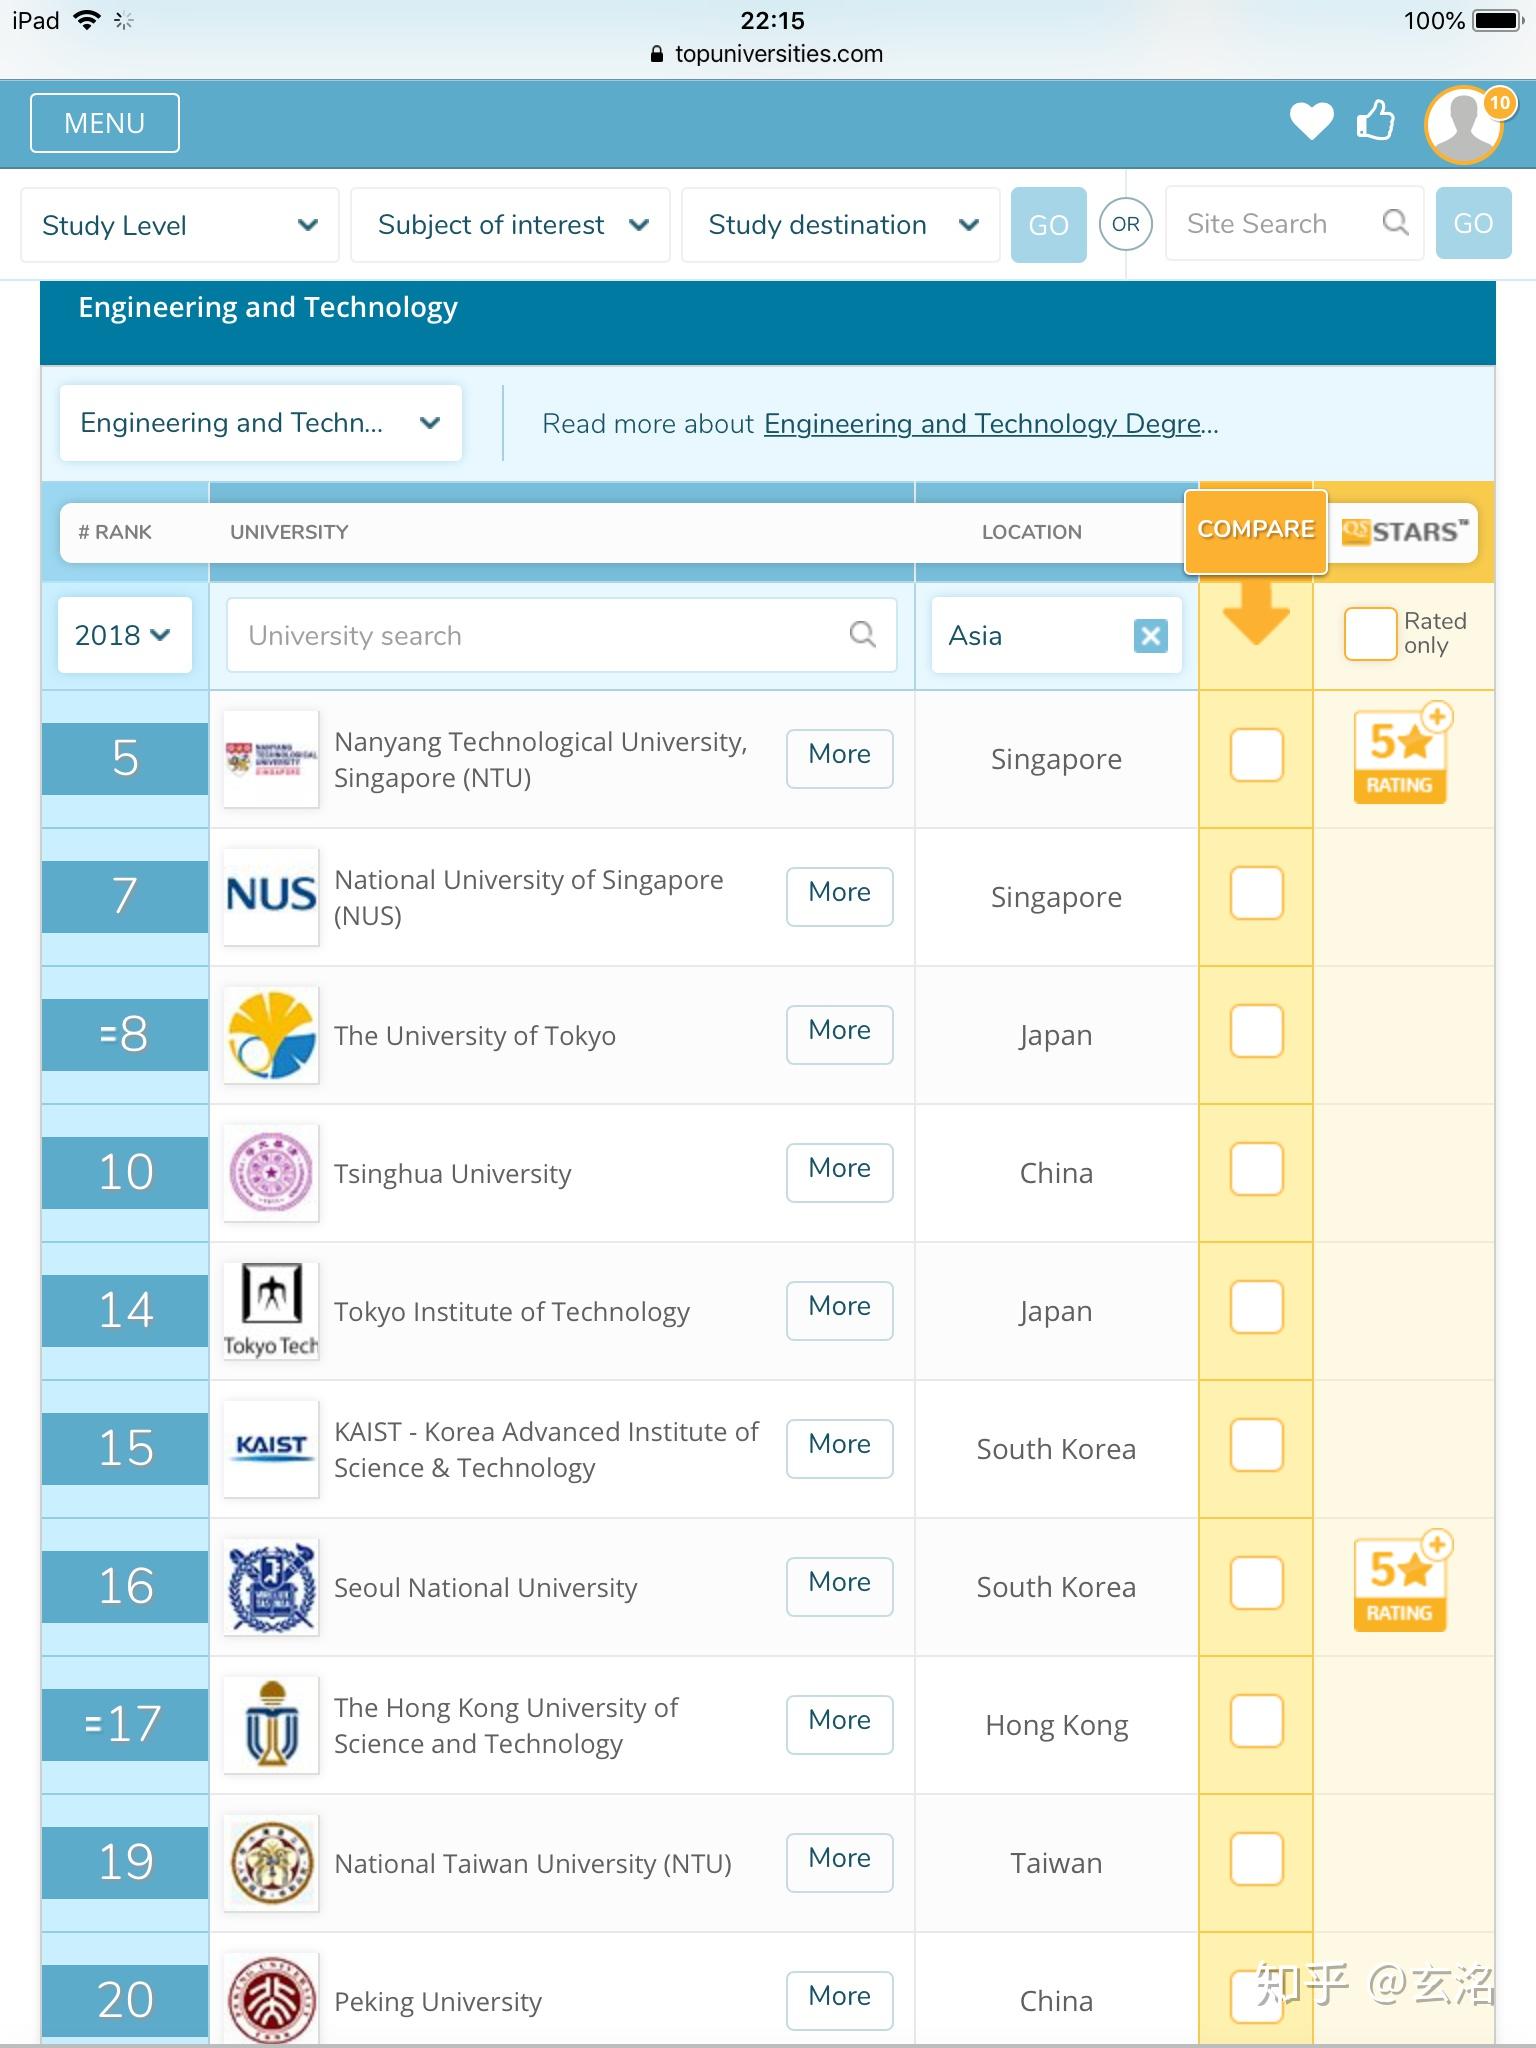Open the University of Tokyo logo

tap(271, 1035)
